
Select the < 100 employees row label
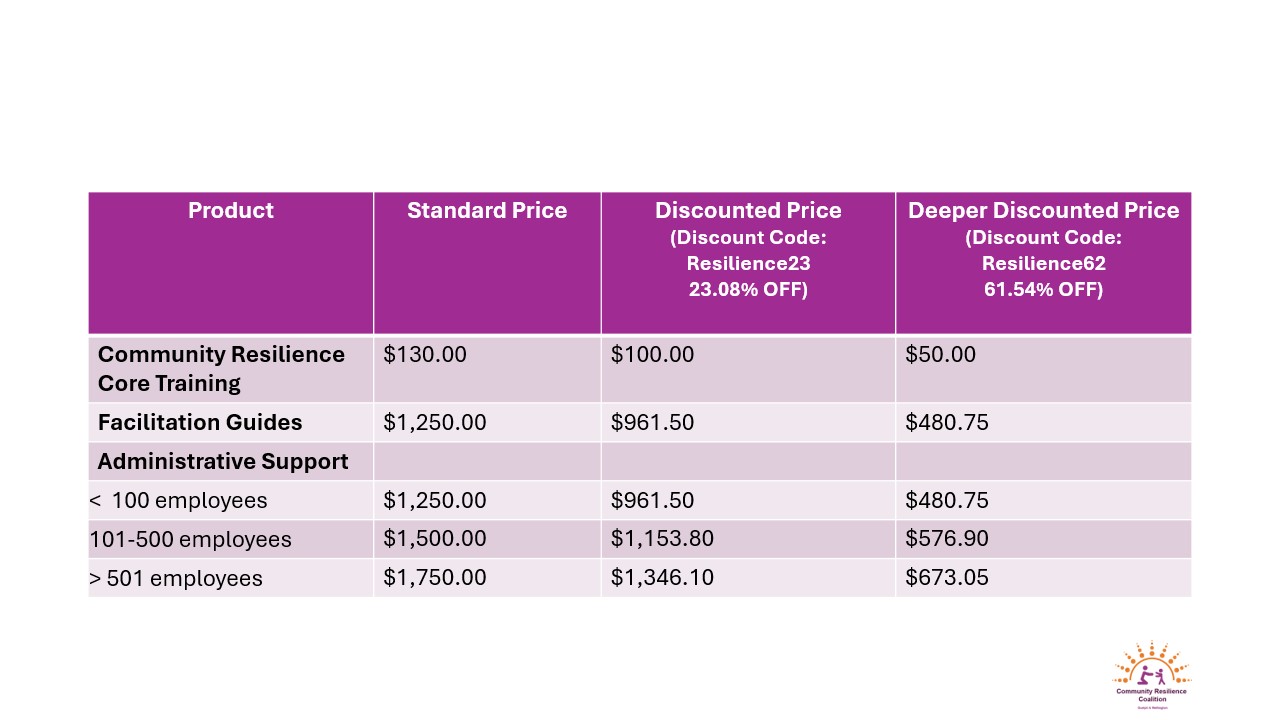231,500
